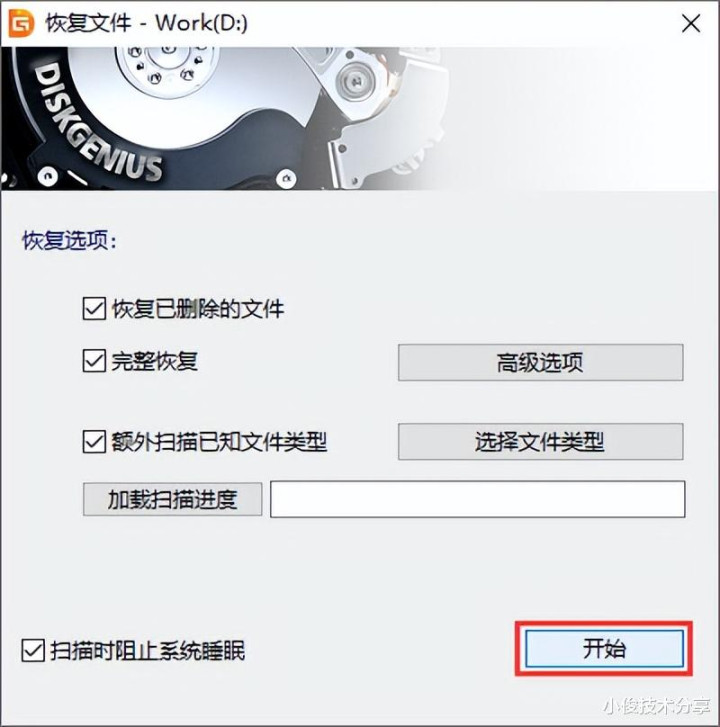
Task: Click the 恢复文件 - Work(D:) title text
Action: click(x=147, y=23)
